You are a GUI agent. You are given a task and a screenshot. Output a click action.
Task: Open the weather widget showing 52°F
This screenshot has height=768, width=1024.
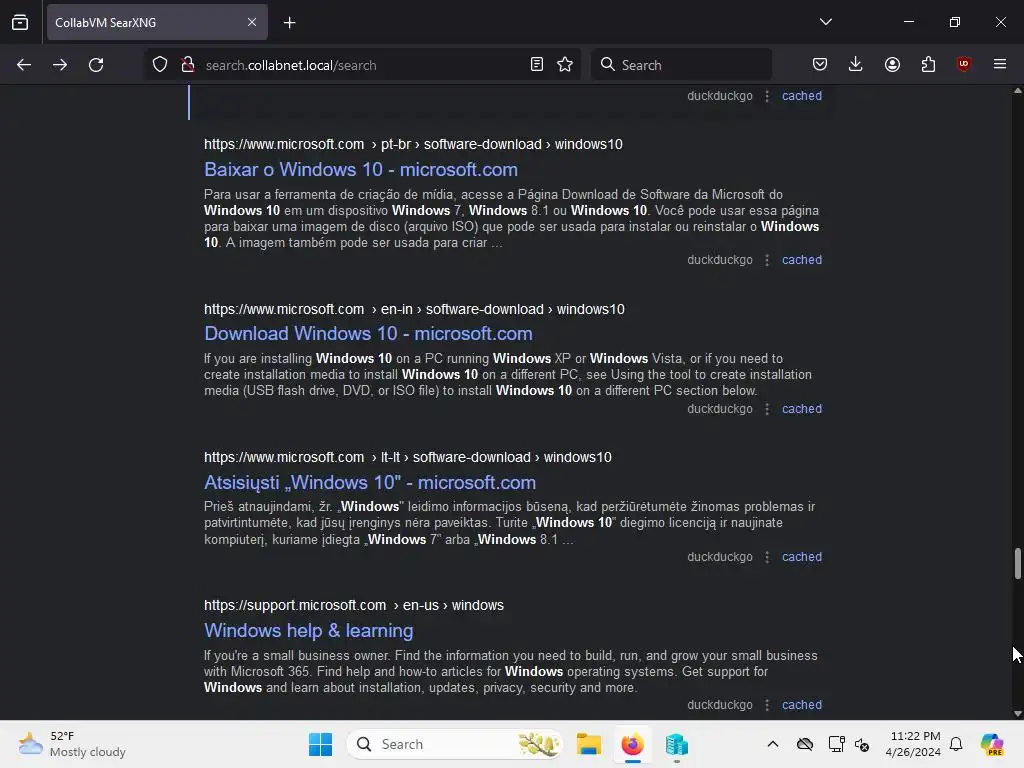(x=72, y=744)
